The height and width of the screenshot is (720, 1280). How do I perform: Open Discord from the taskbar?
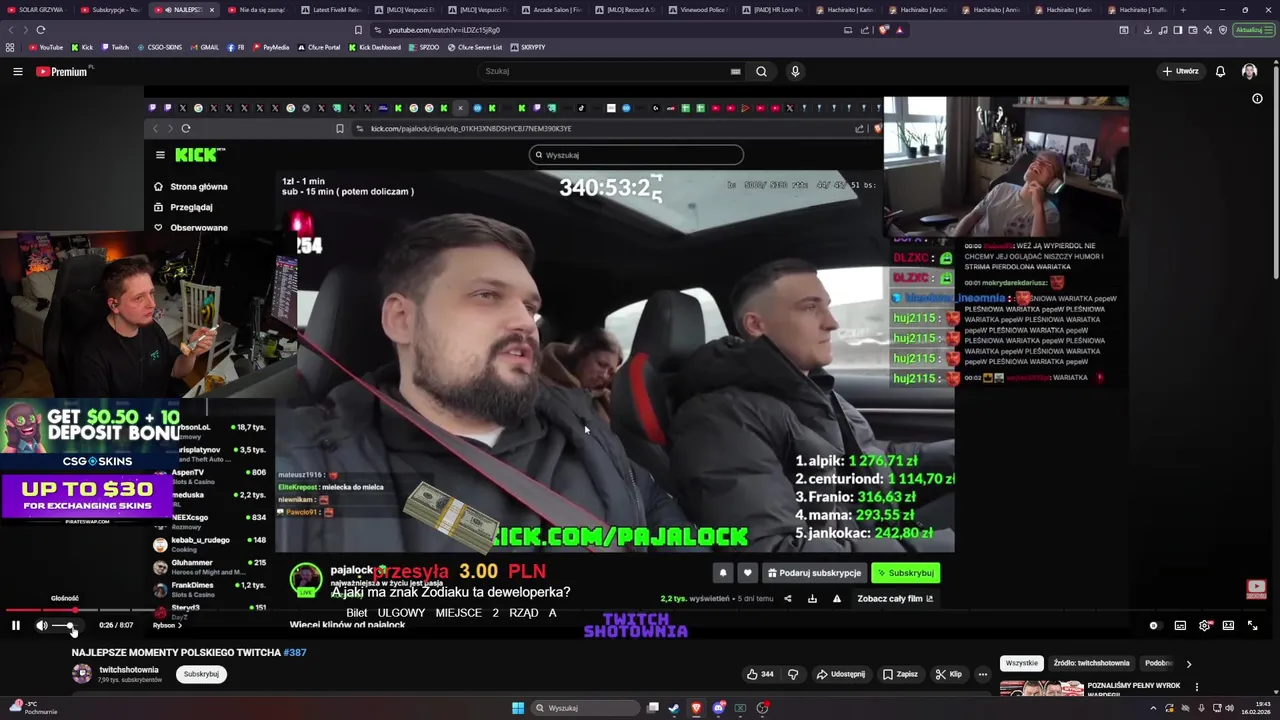click(718, 708)
